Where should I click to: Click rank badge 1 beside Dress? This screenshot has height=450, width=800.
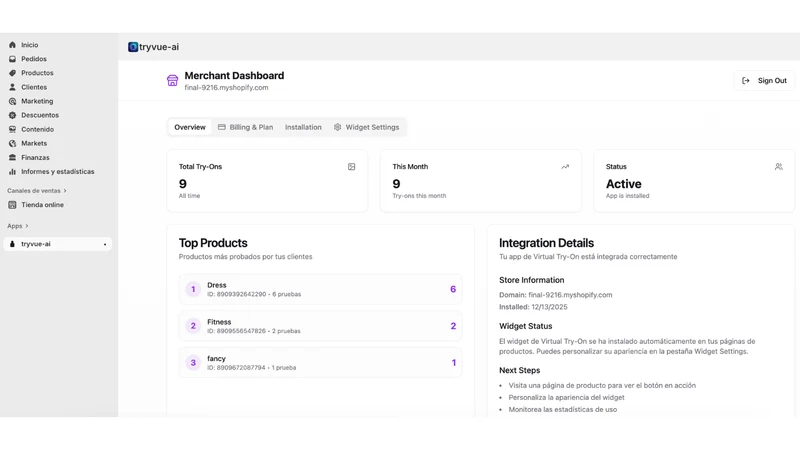193,289
